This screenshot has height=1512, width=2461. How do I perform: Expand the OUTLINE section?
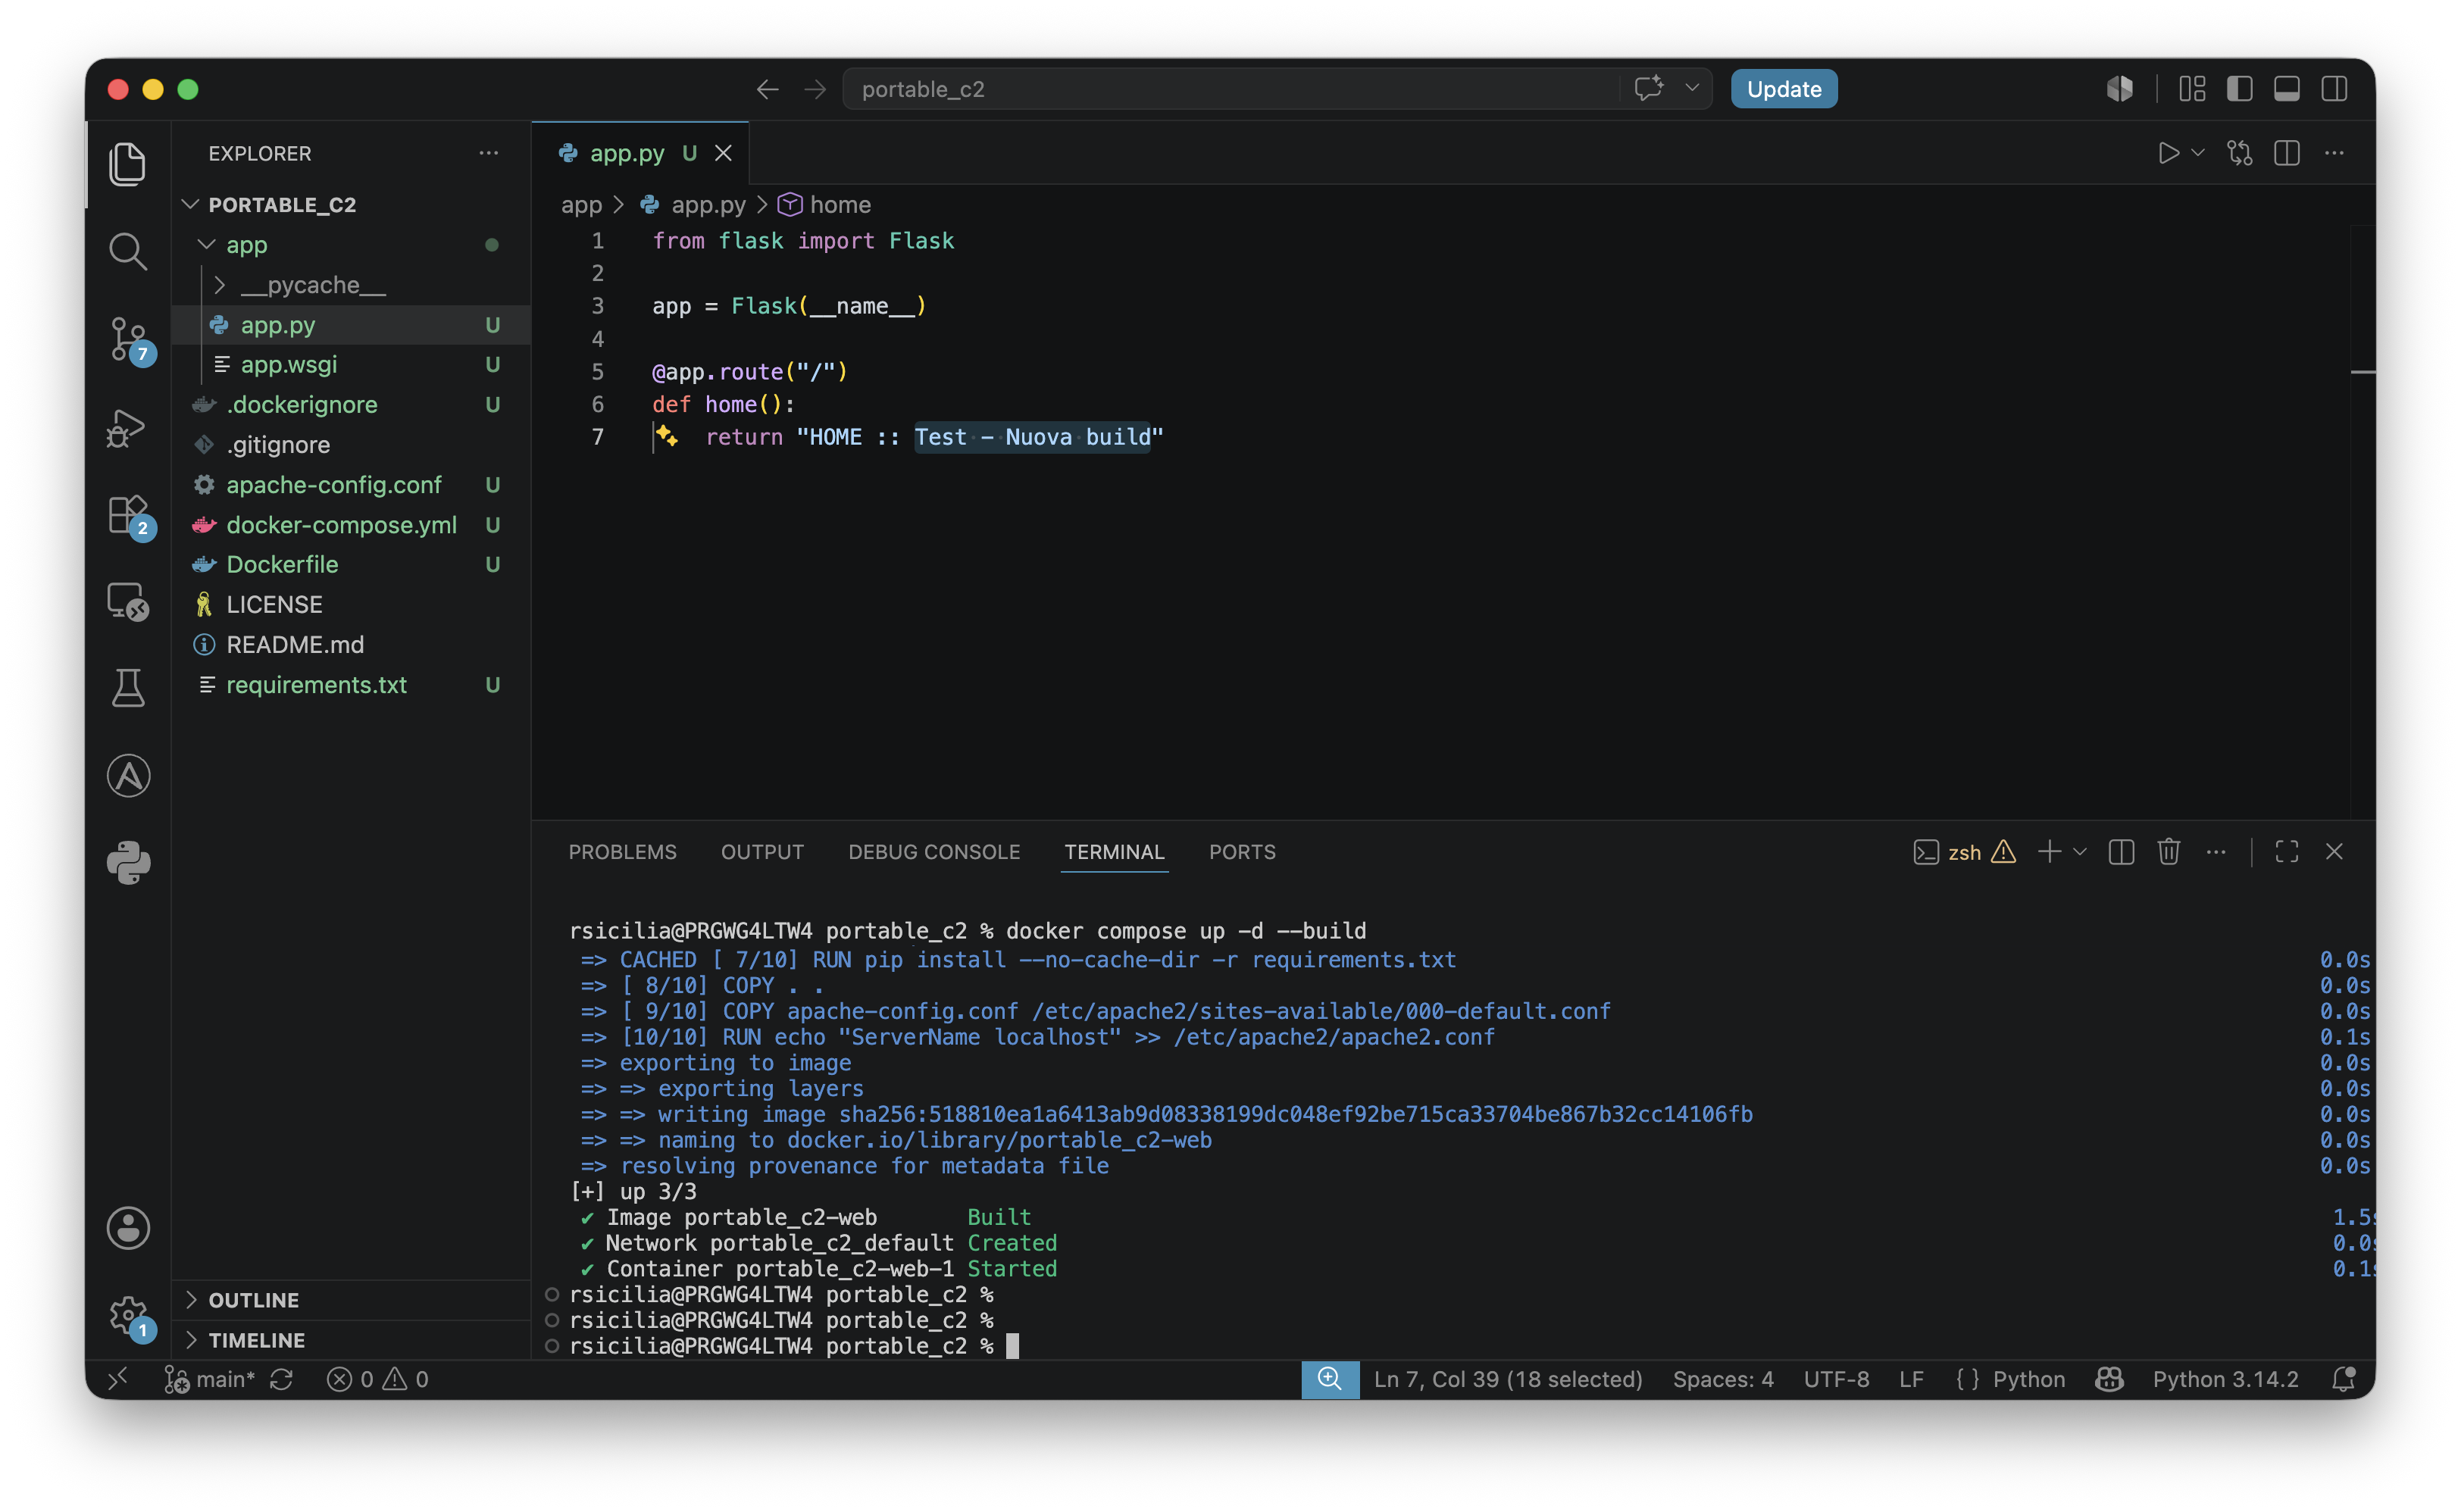pos(191,1299)
